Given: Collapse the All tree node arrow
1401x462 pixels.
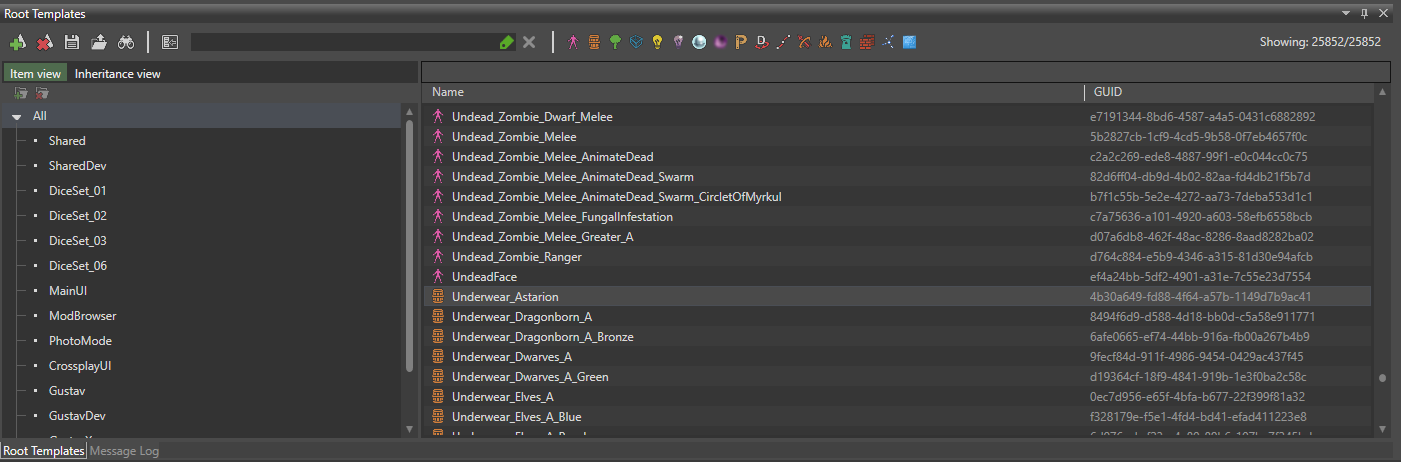Looking at the screenshot, I should click(17, 116).
